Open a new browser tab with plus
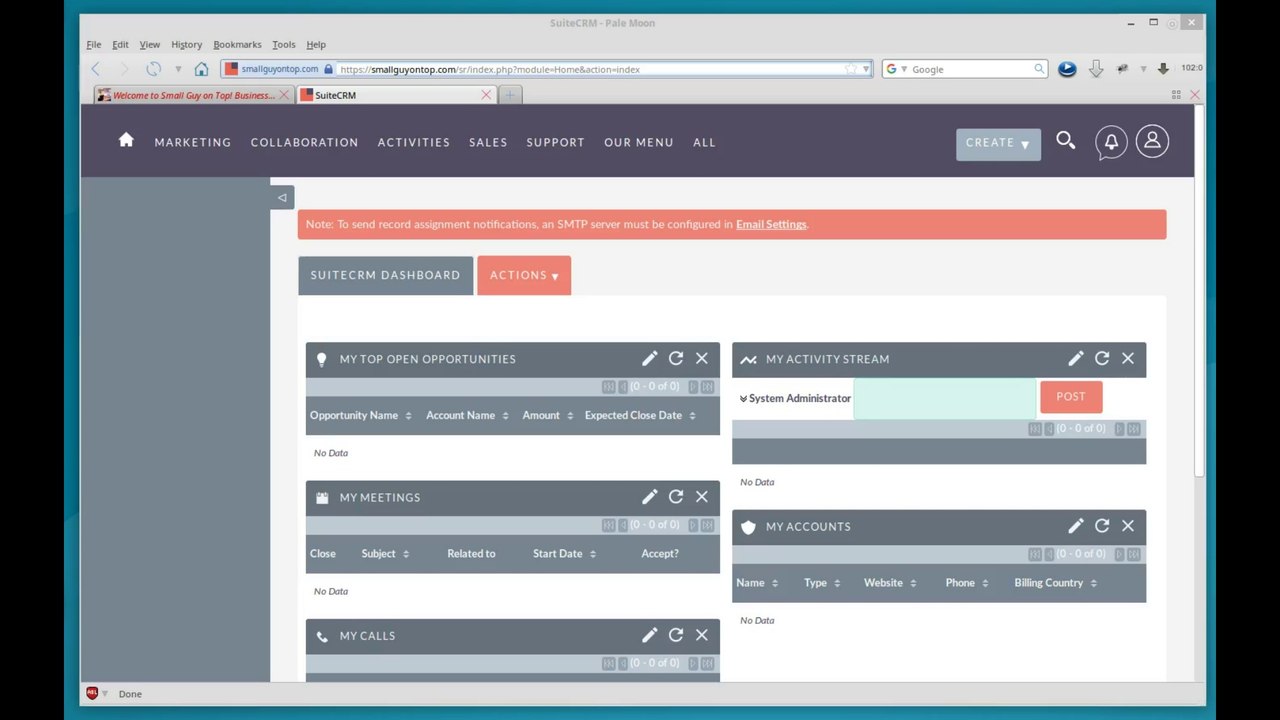 coord(510,95)
